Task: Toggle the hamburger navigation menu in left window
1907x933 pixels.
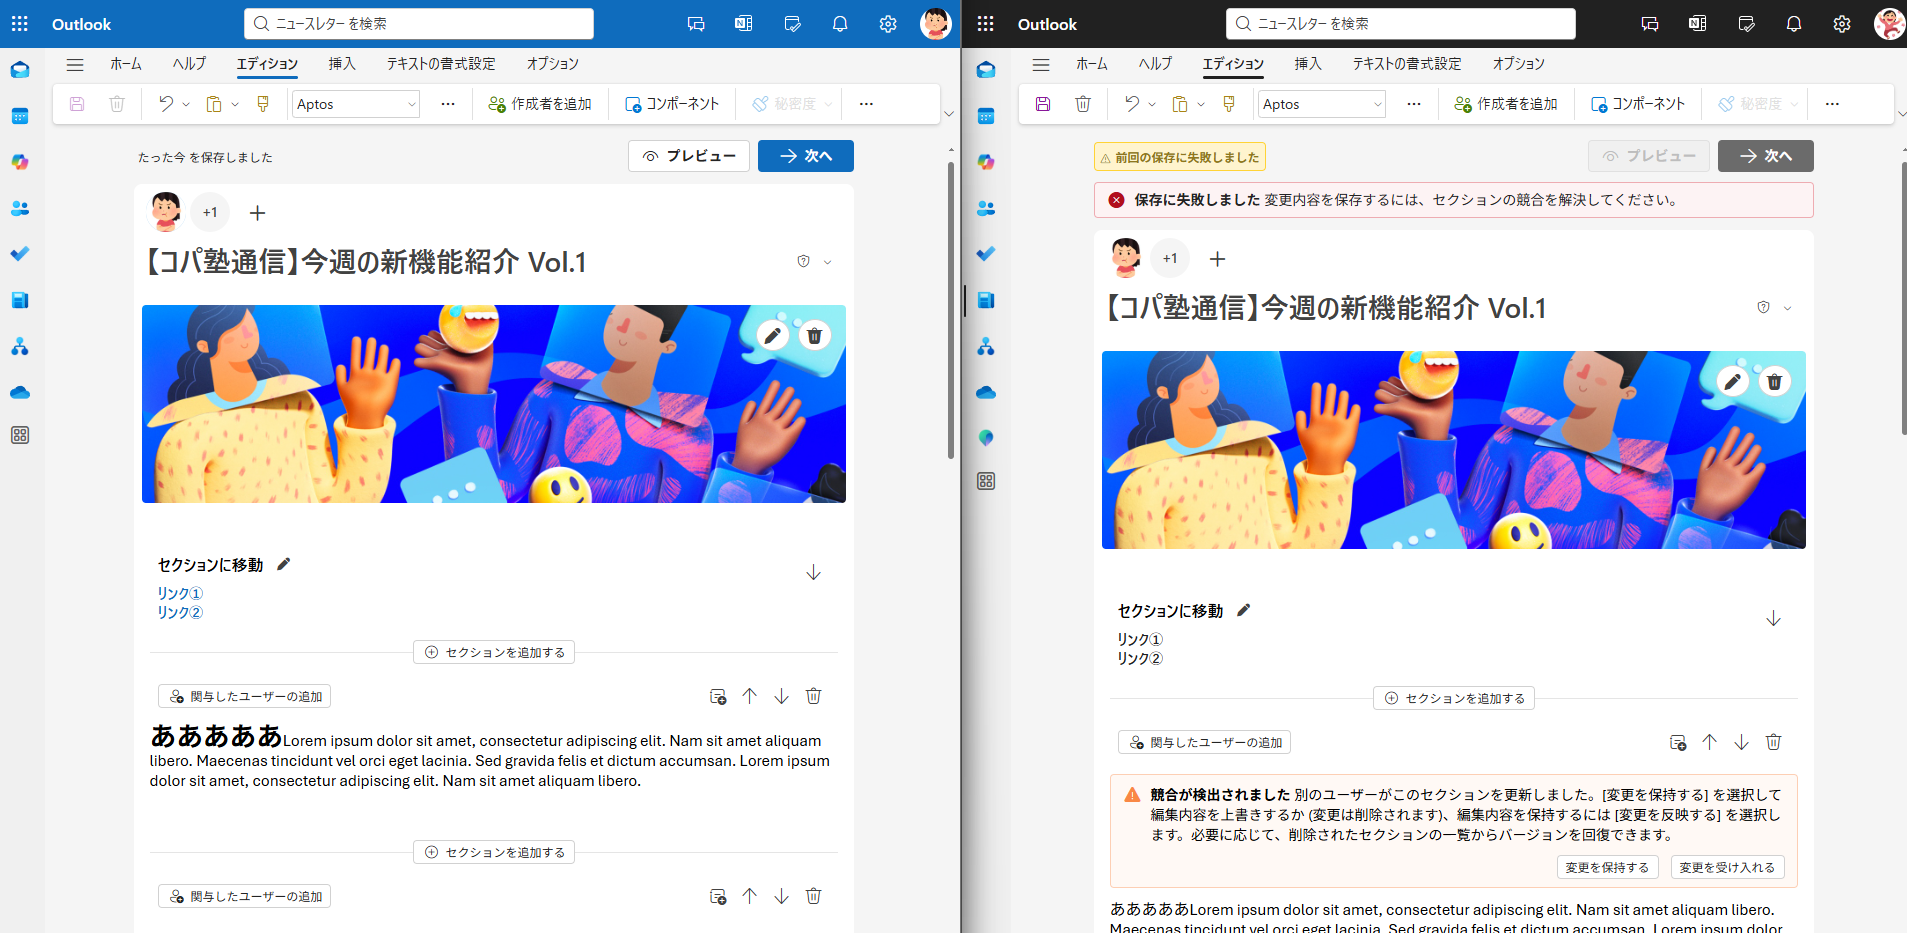Action: (75, 64)
